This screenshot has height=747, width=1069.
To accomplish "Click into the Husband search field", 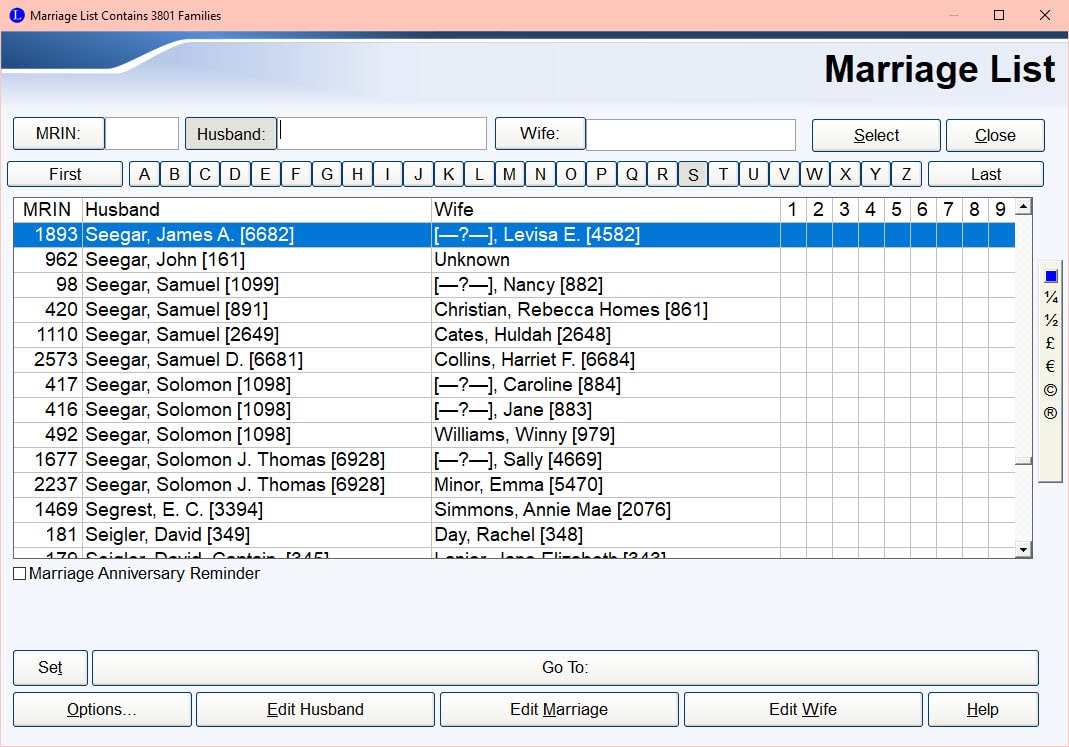I will tap(382, 134).
